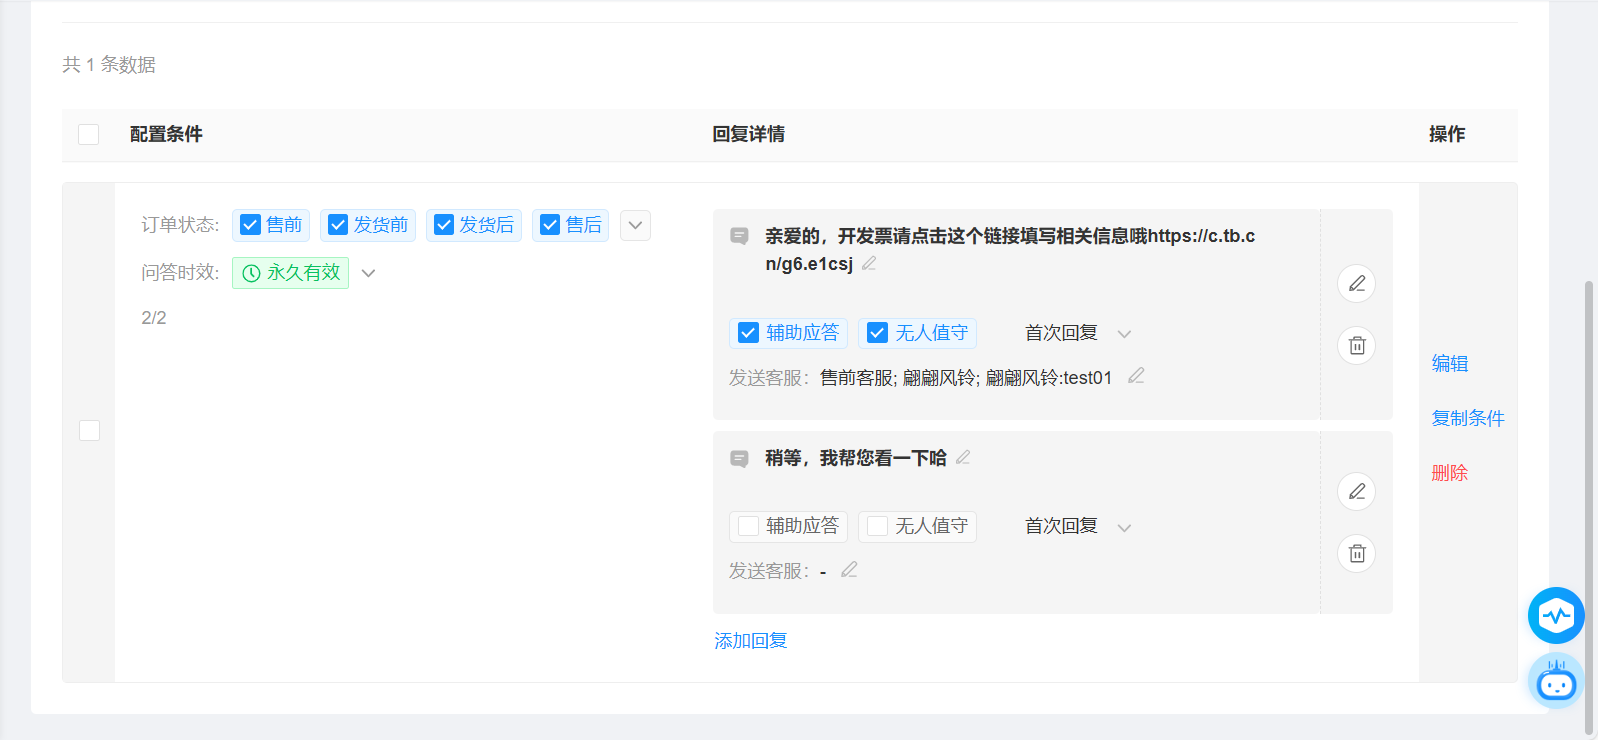Screen dimensions: 1598x740
Task: Click the 配置条件 column header
Action: click(166, 134)
